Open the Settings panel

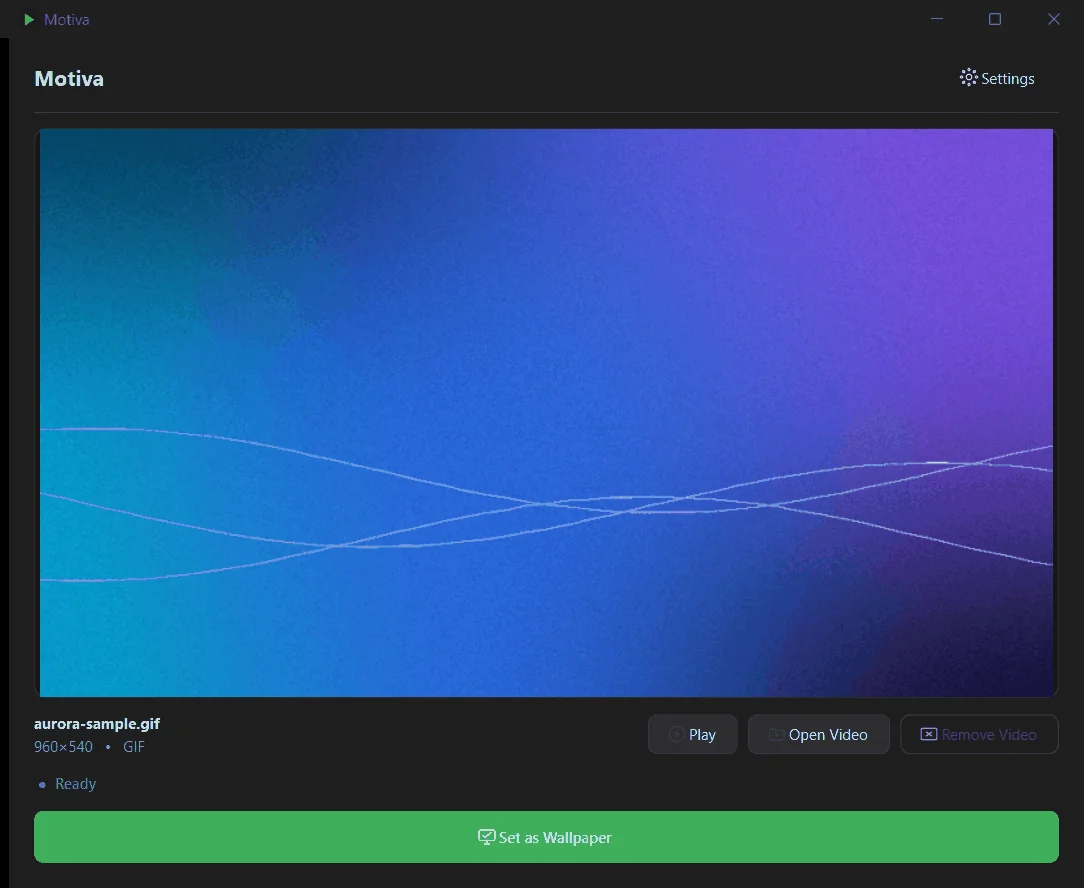[x=997, y=78]
